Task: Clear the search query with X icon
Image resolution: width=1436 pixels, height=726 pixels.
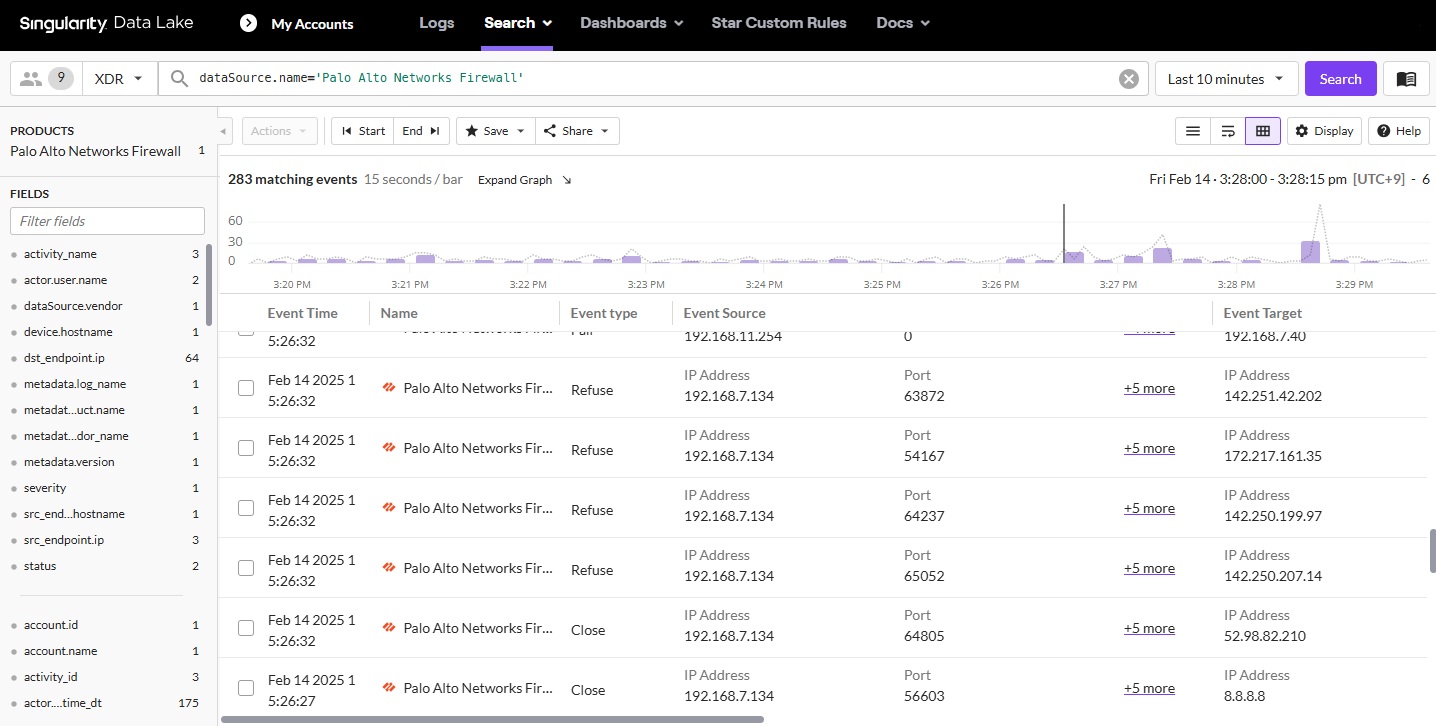Action: point(1128,79)
